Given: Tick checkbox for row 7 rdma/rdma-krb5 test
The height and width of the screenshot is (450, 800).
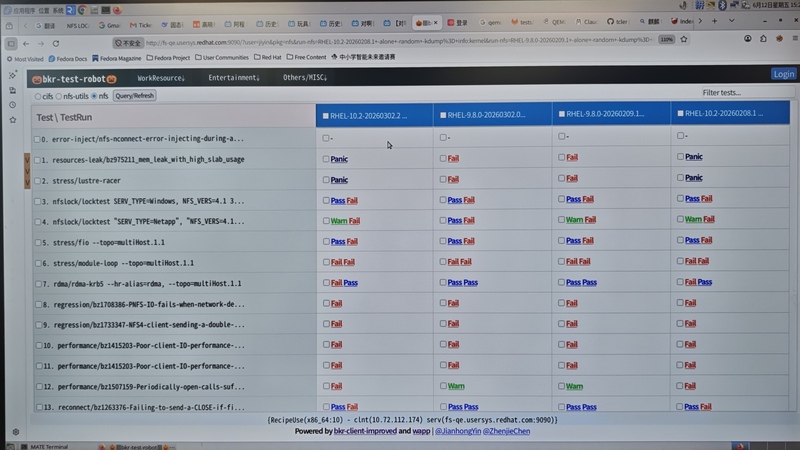Looking at the screenshot, I should pos(38,284).
